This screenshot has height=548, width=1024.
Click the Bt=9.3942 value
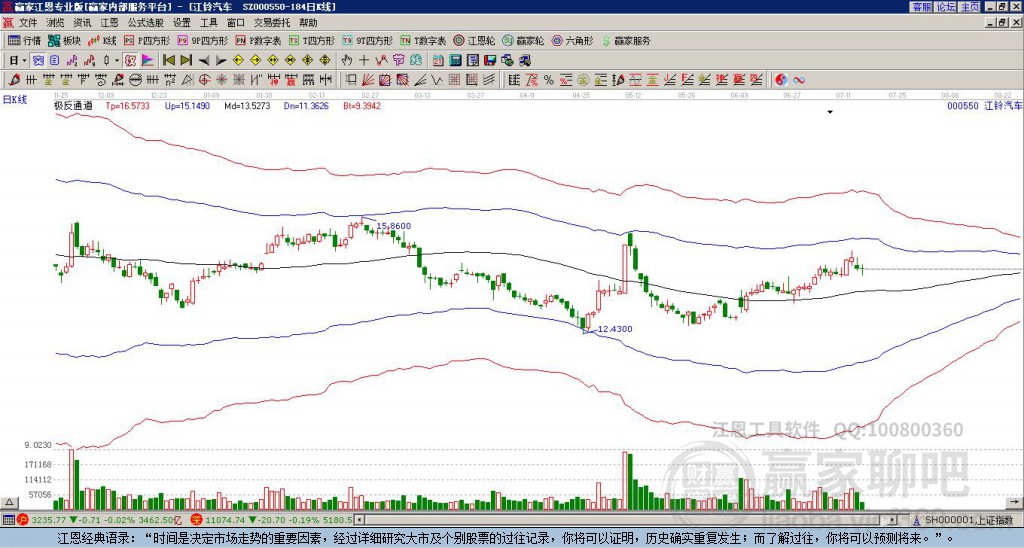(x=362, y=105)
